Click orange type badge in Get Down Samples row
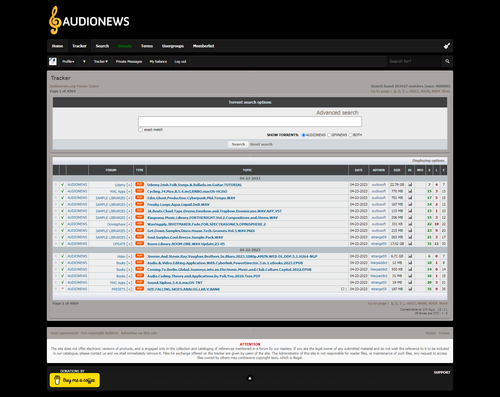The width and height of the screenshot is (500, 397). [139, 230]
